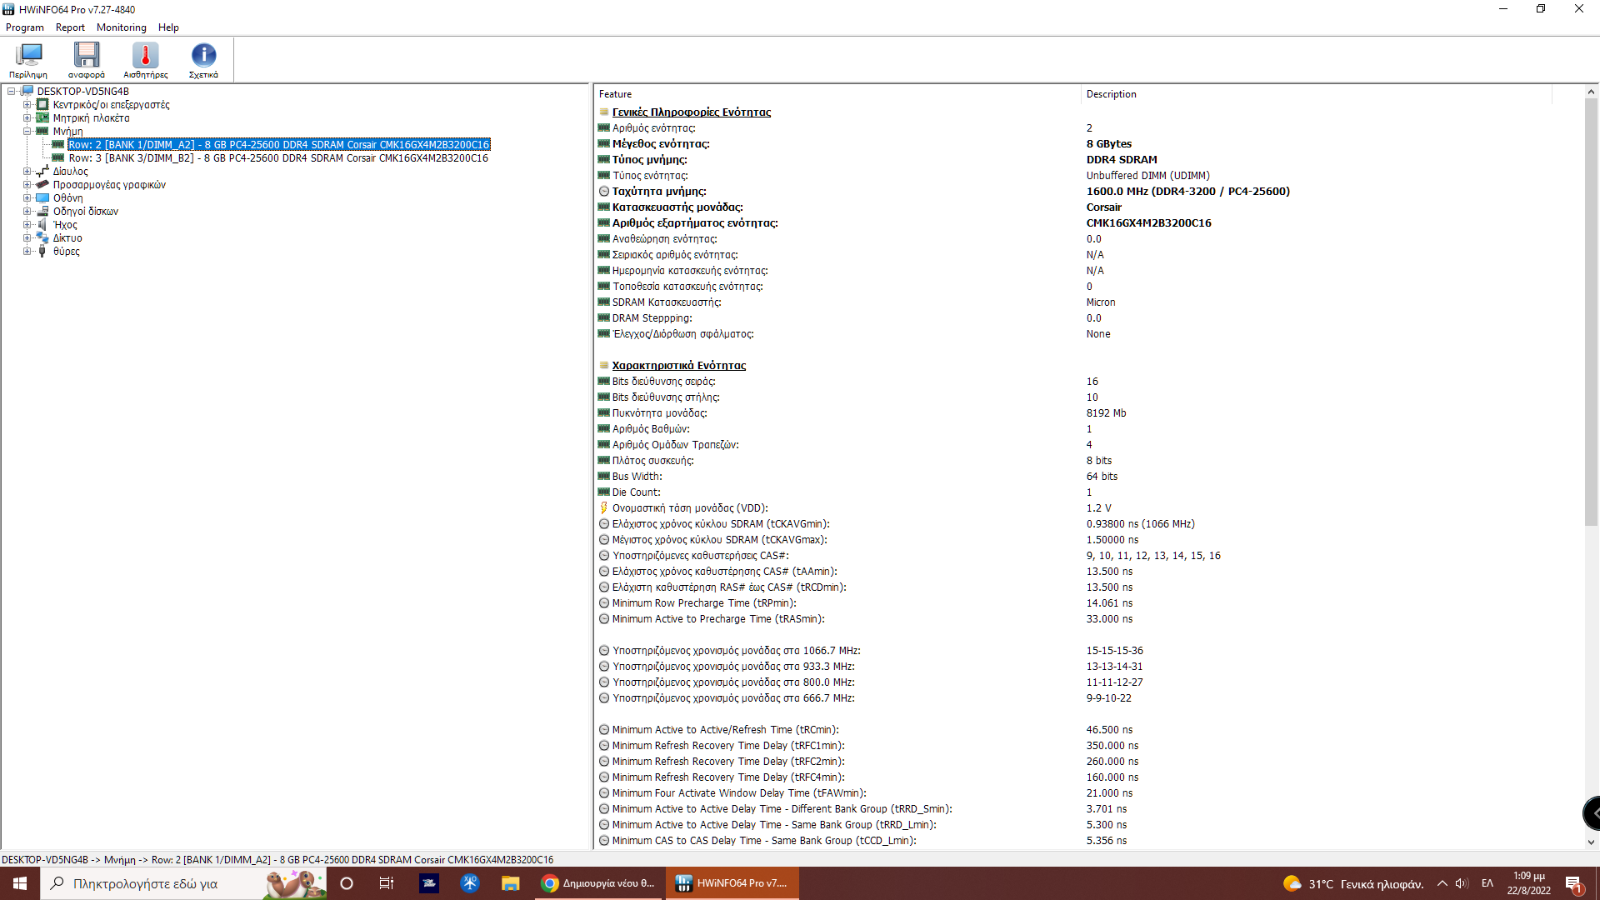Select Row: 3 [BANK 3/DIMM_B2] memory module

pyautogui.click(x=279, y=158)
